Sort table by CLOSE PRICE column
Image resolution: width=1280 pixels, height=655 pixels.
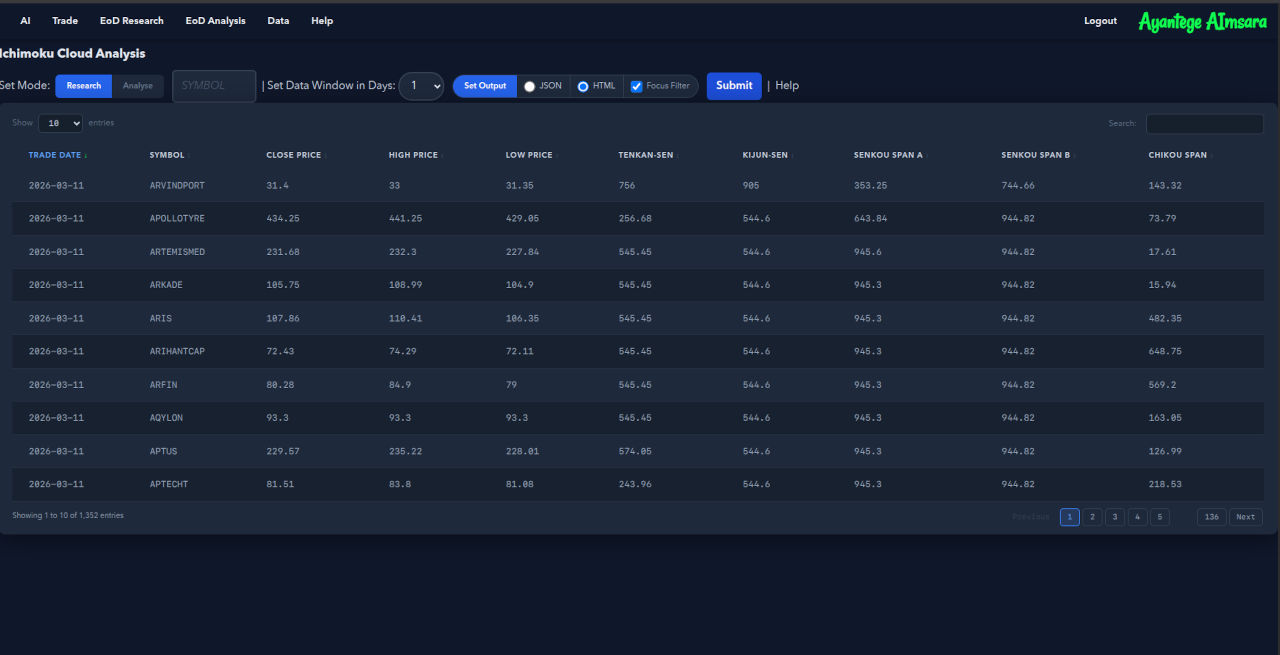coord(294,155)
